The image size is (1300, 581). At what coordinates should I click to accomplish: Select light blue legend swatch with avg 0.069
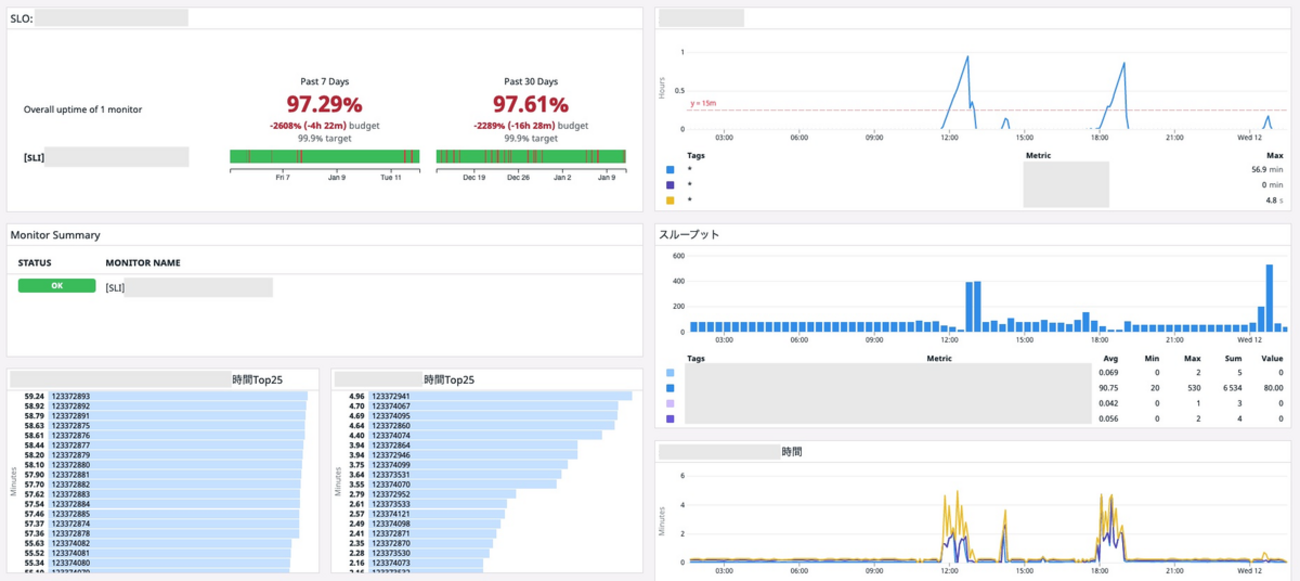point(670,373)
